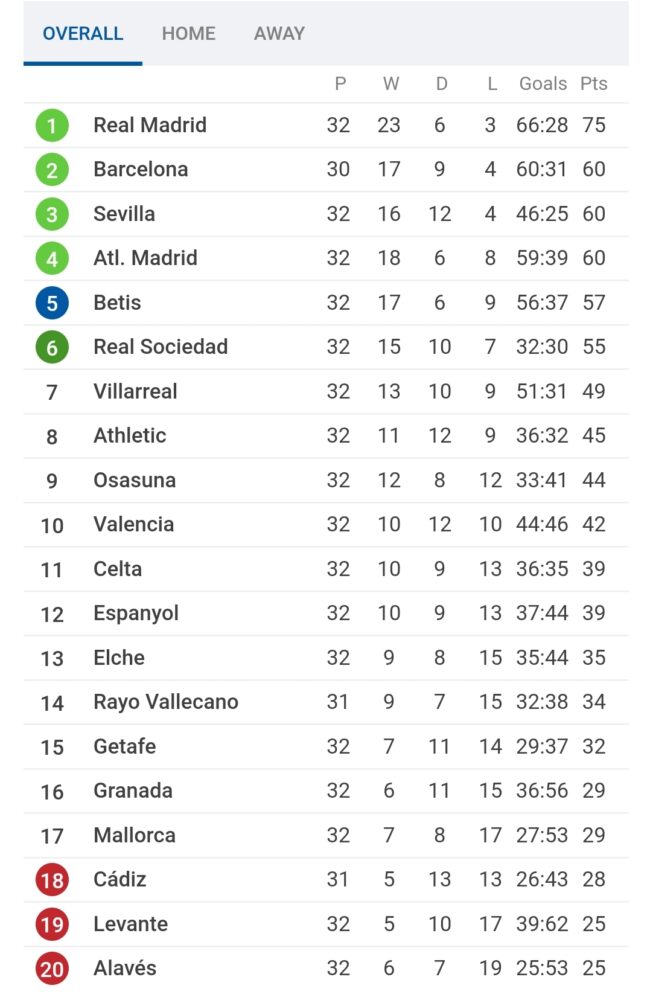Open the Barcelona team link
Screen dimensions: 647x1000
point(140,169)
